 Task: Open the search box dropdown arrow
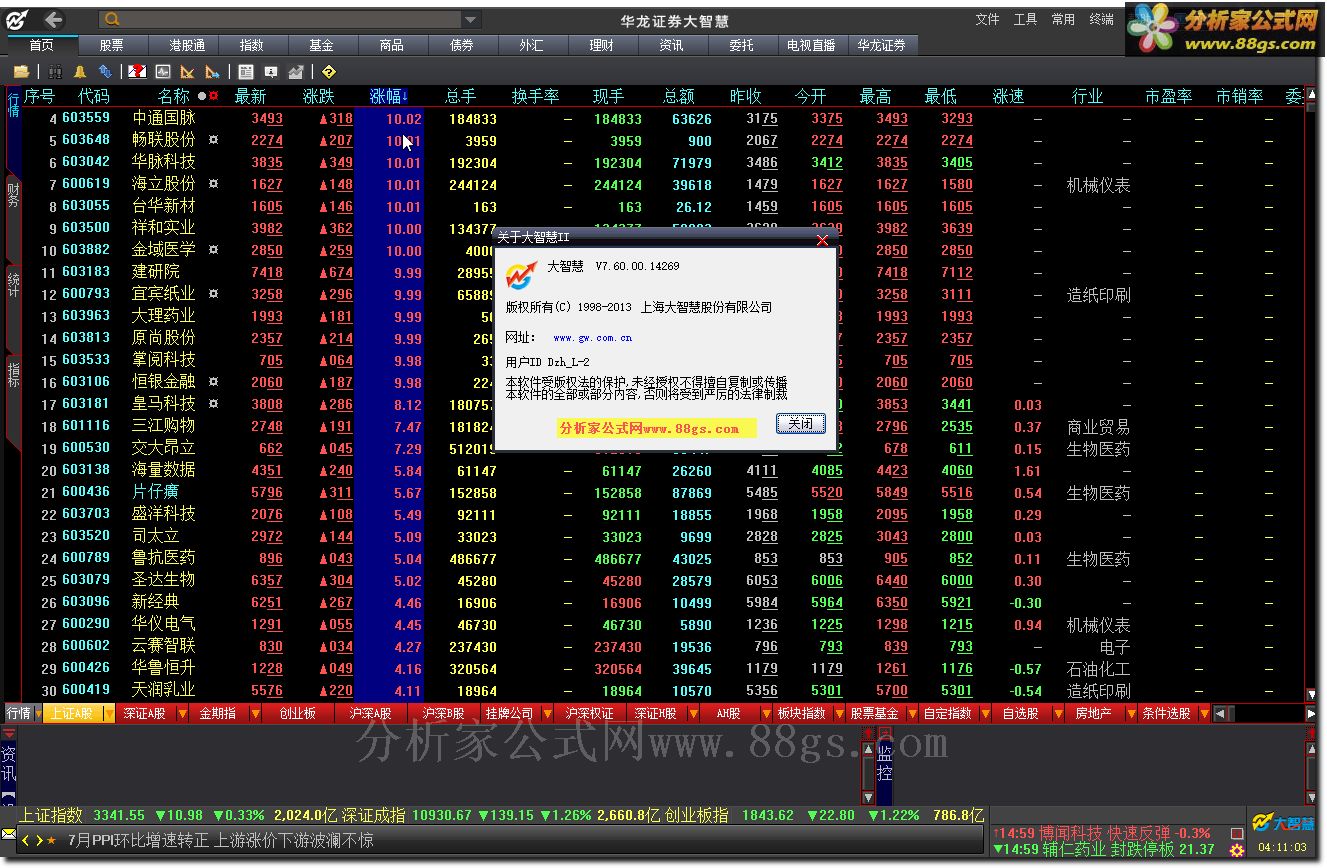point(470,20)
